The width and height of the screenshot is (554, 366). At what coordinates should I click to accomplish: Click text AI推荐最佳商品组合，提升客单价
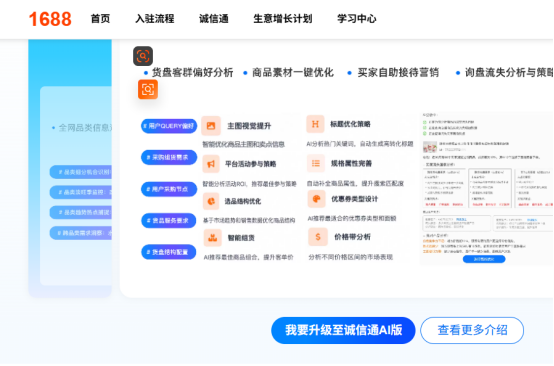coord(248,257)
